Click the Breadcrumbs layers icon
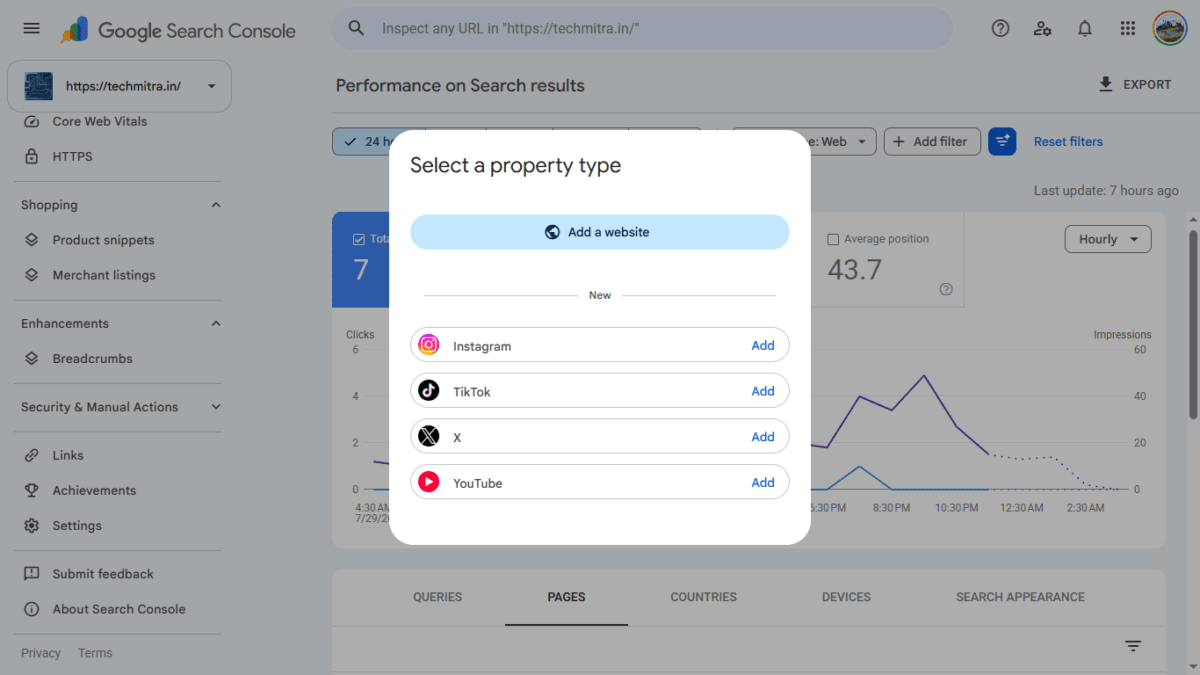The width and height of the screenshot is (1200, 675). 32,358
